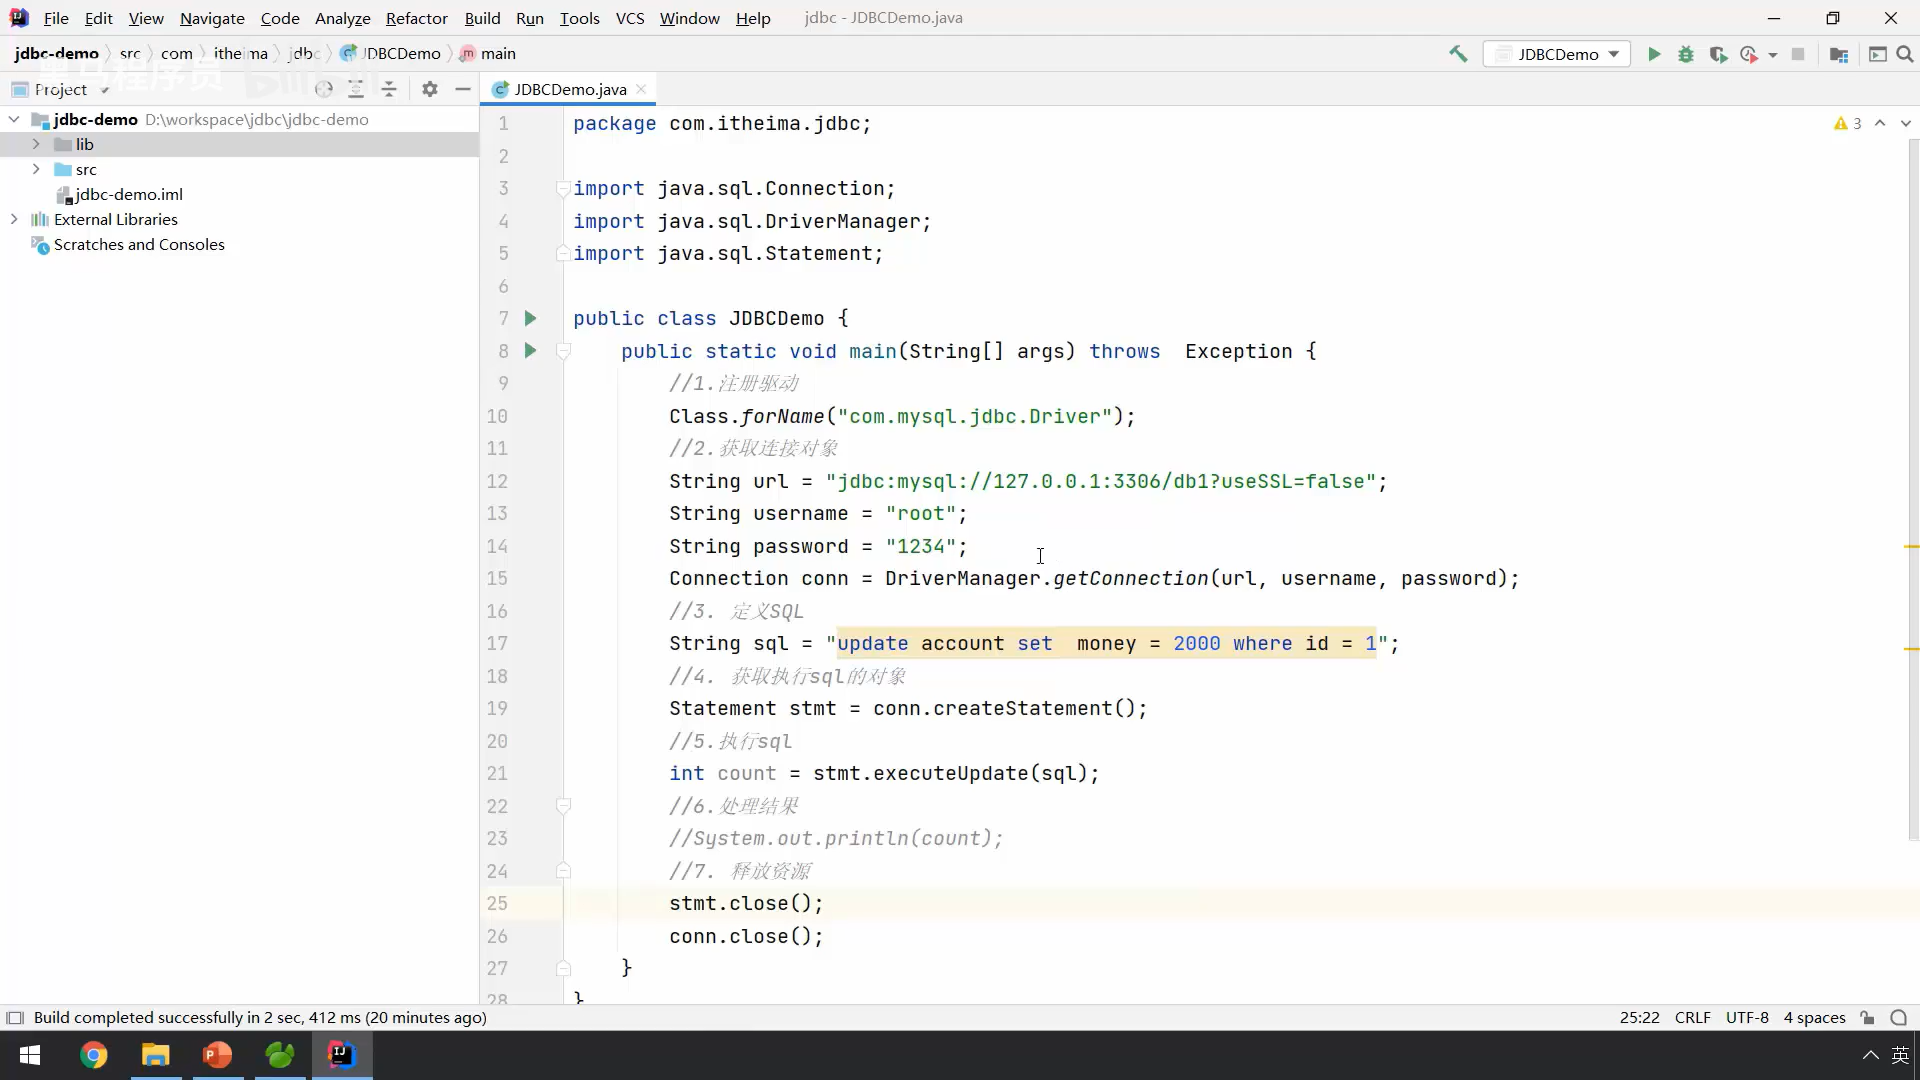This screenshot has height=1080, width=1920.
Task: Run JDBCDemo with the green play button
Action: (x=1654, y=54)
